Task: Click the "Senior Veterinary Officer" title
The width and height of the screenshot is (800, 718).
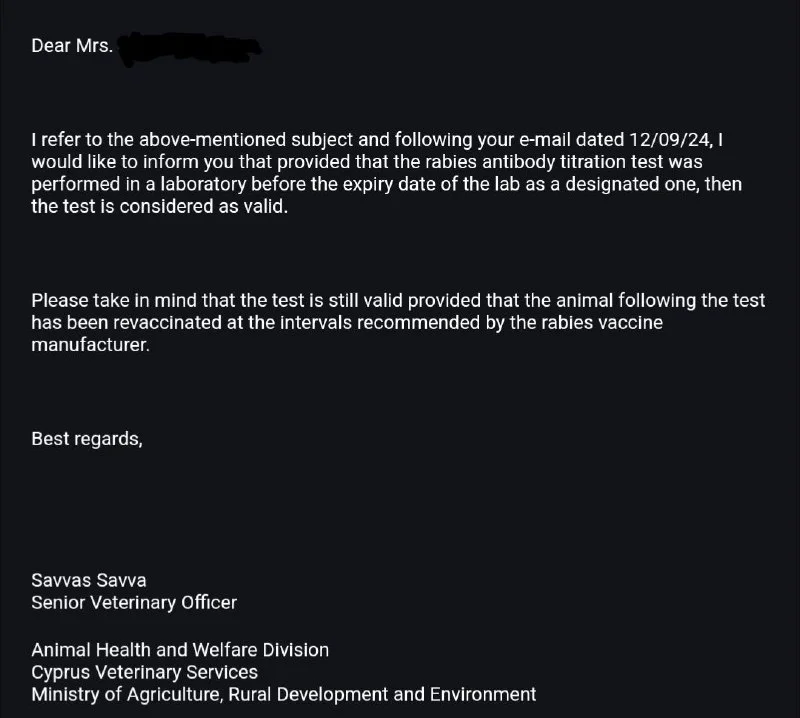Action: point(134,602)
